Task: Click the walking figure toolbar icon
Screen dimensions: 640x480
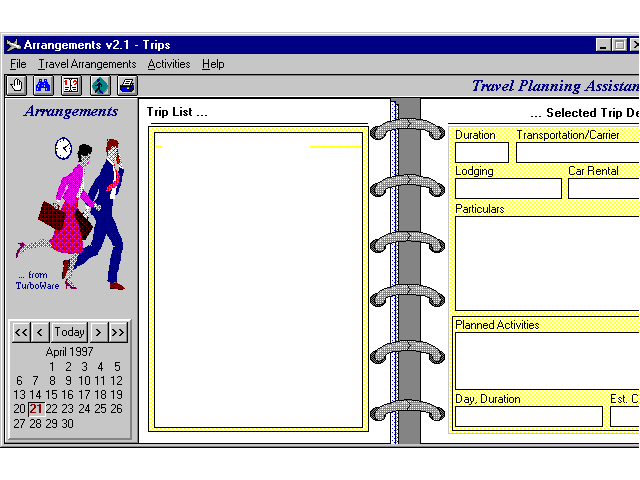Action: click(x=100, y=86)
